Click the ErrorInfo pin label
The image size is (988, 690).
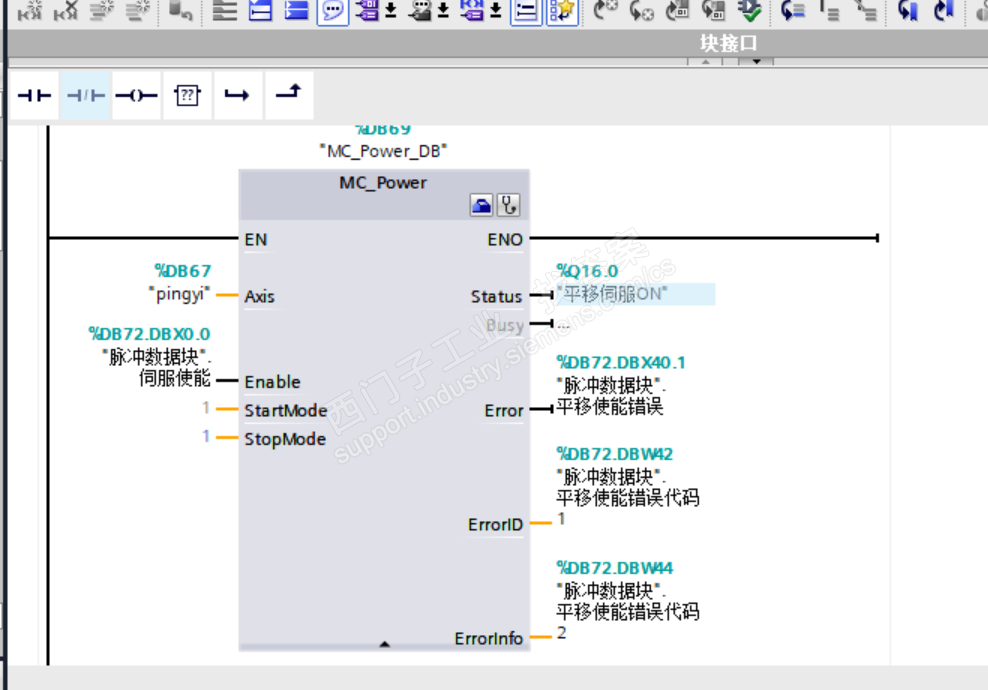[488, 639]
